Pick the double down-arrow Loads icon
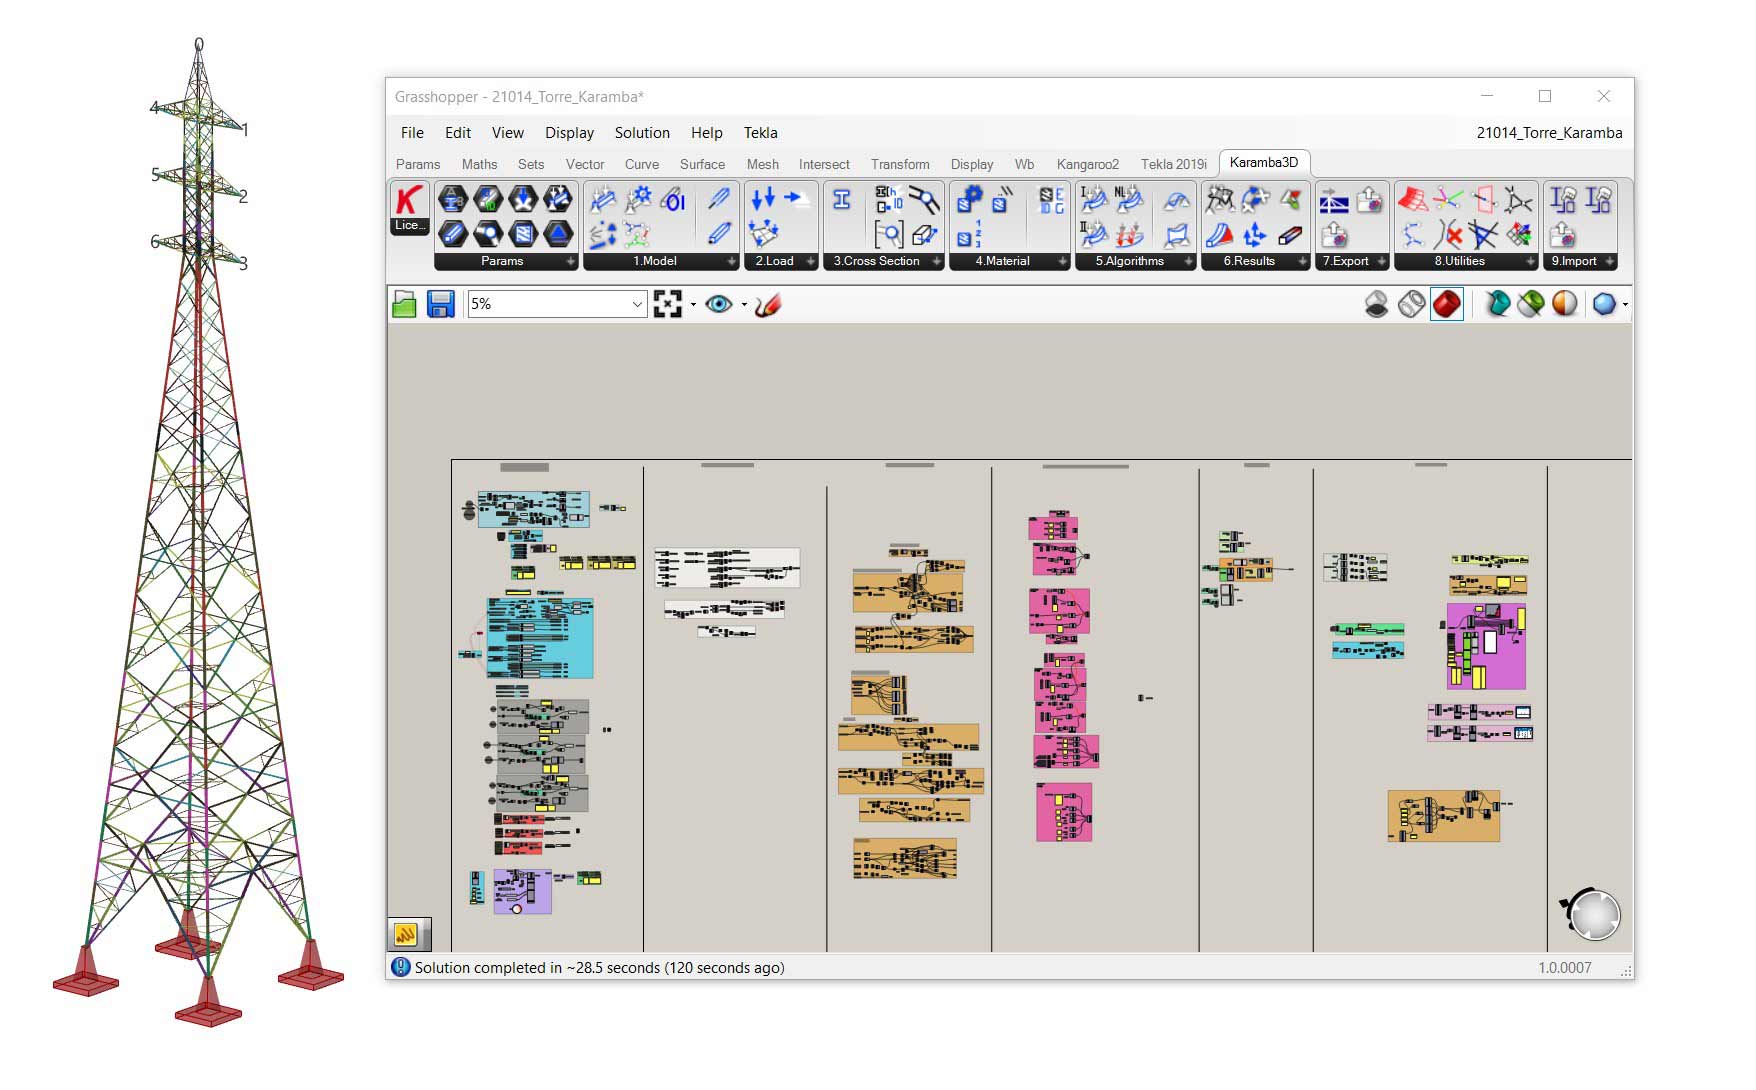1756x1090 pixels. 763,199
